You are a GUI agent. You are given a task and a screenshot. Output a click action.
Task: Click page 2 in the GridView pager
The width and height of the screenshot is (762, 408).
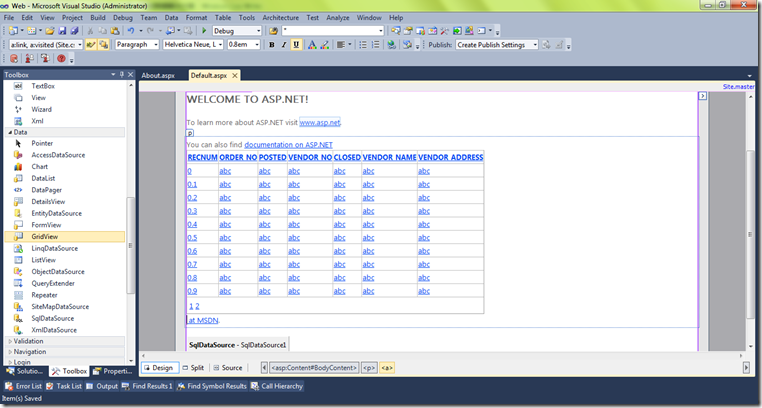pyautogui.click(x=197, y=306)
